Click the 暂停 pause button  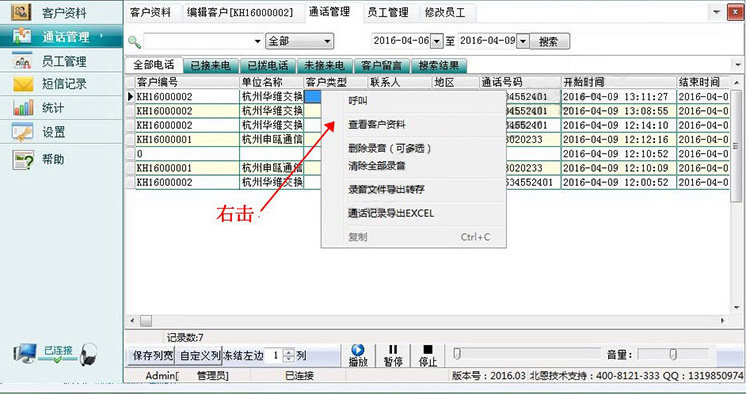[393, 355]
